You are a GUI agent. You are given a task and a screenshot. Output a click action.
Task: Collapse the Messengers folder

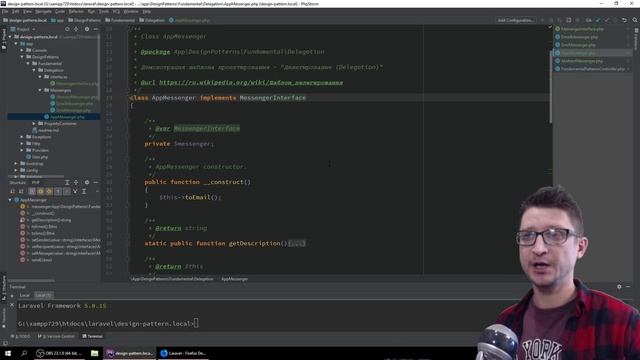pos(40,90)
